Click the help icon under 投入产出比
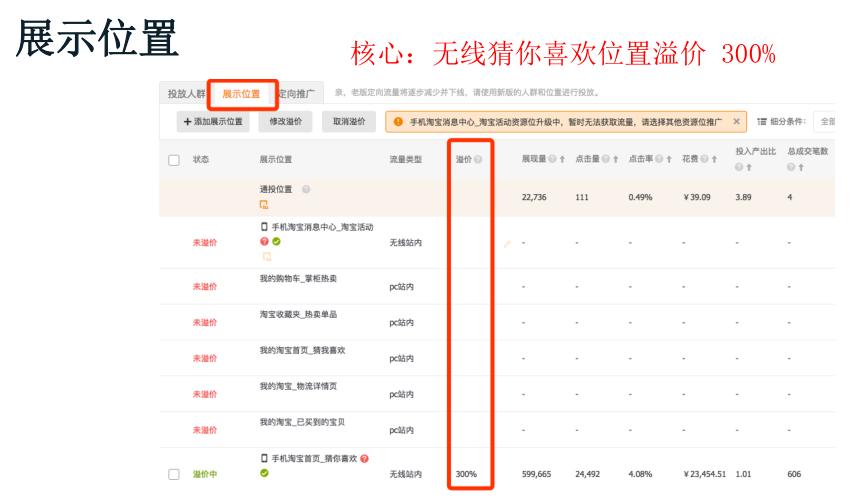852x498 pixels. click(739, 167)
